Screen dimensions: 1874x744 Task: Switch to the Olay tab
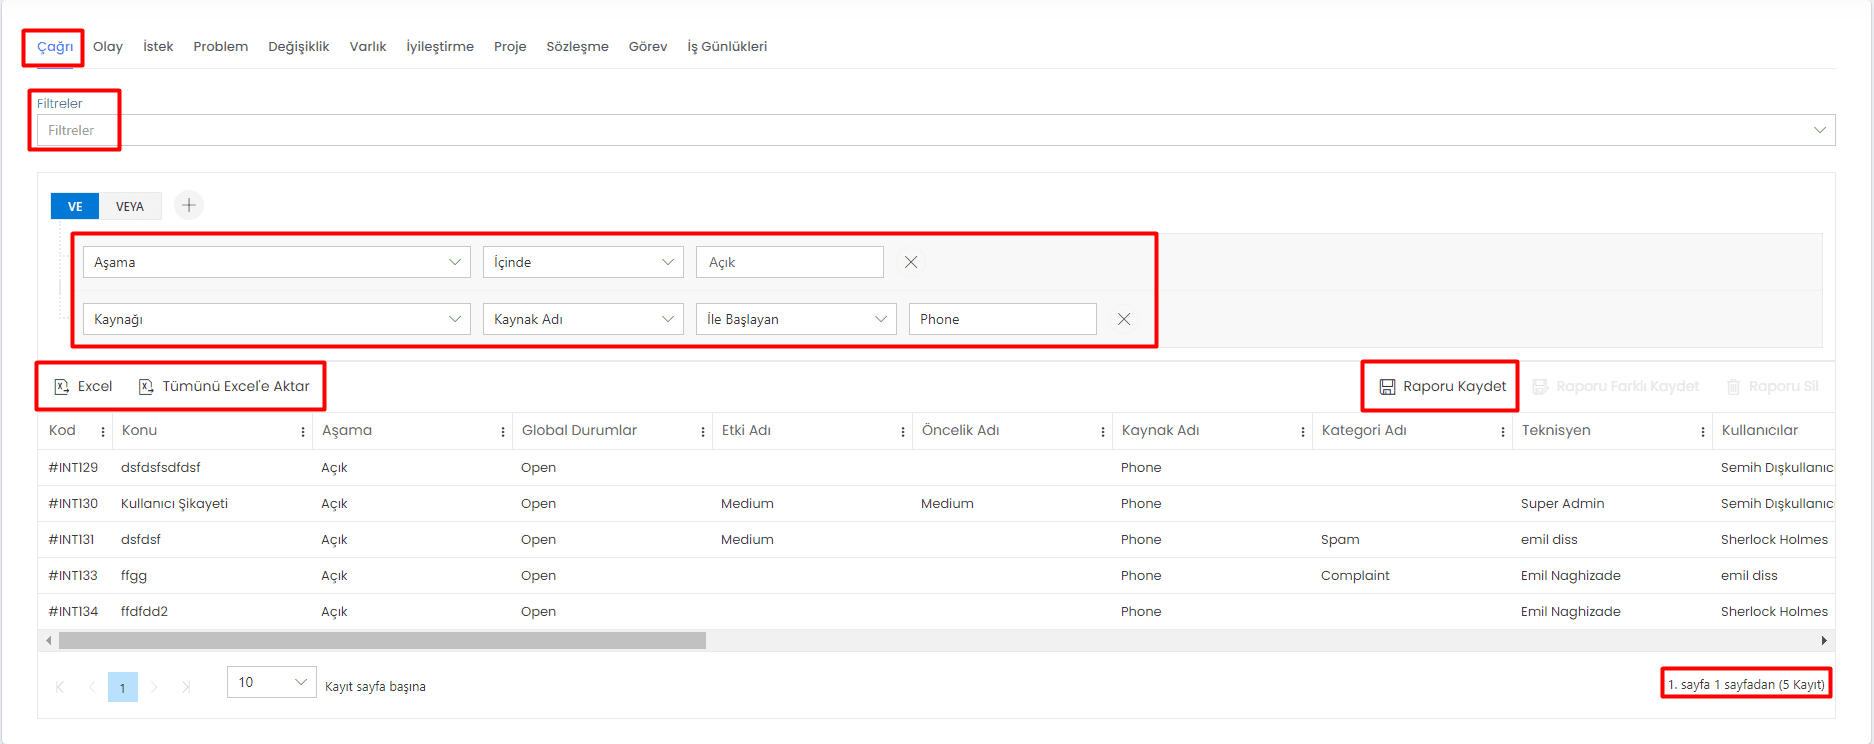(x=108, y=47)
